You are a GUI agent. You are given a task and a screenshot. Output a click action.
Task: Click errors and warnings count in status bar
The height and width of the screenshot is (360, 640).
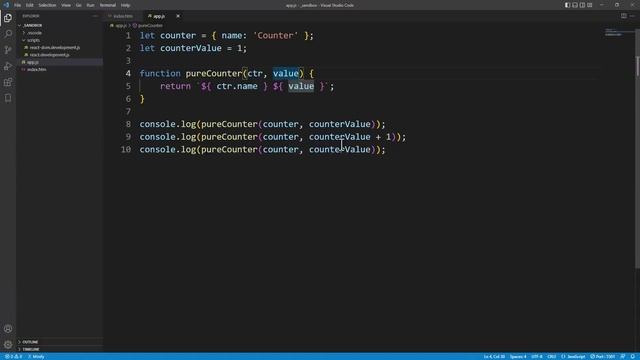(x=13, y=357)
